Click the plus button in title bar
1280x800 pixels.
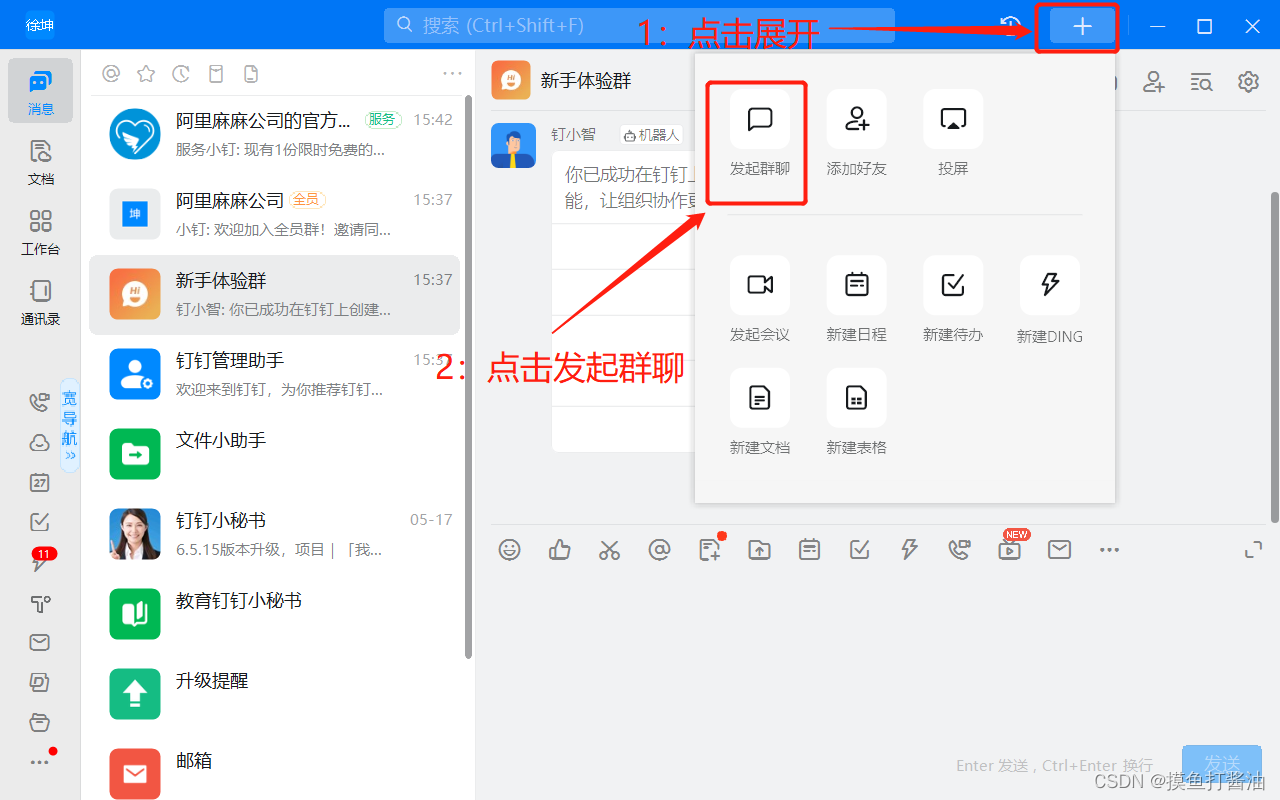1082,27
